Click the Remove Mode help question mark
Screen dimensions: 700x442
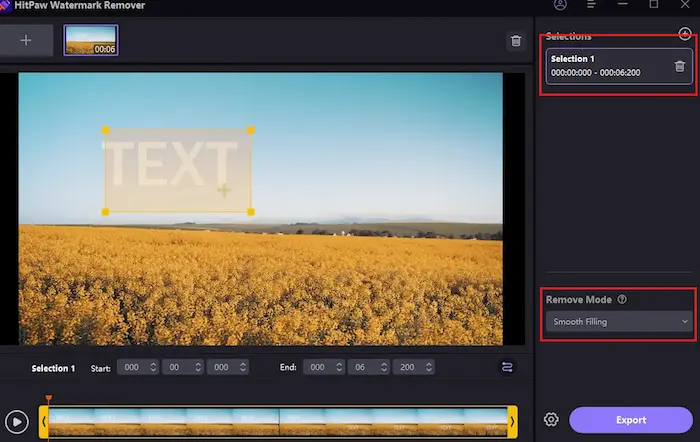(622, 299)
